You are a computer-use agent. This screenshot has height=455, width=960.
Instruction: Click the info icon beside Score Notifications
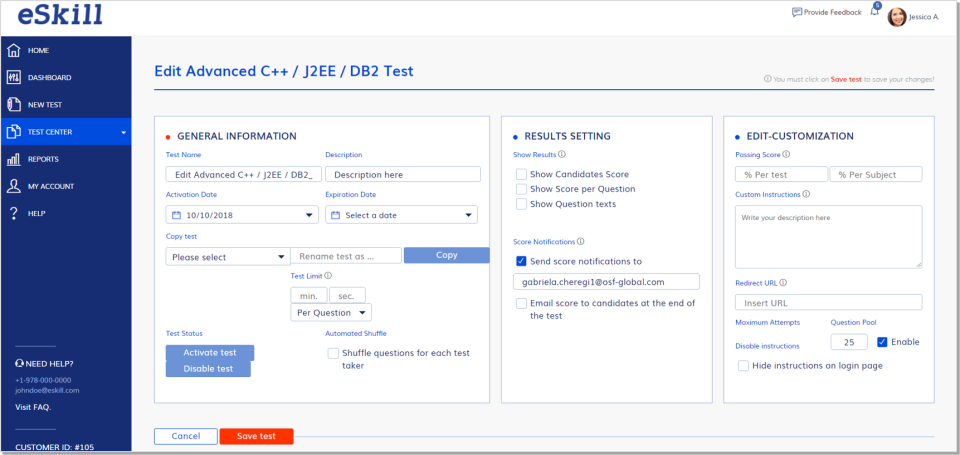click(580, 241)
